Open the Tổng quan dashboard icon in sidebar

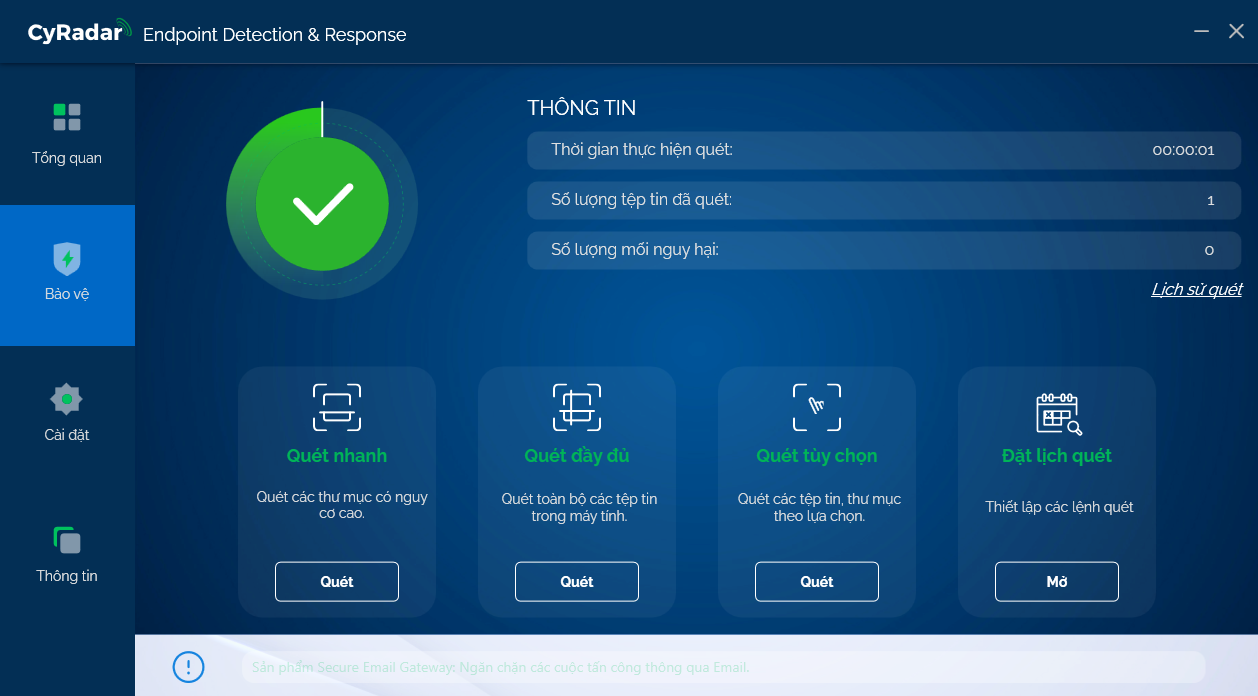click(x=67, y=116)
